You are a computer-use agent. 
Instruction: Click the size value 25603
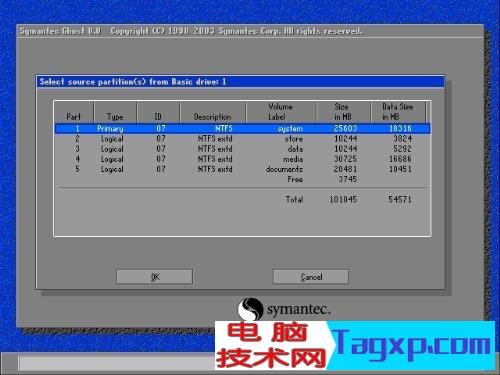(345, 128)
